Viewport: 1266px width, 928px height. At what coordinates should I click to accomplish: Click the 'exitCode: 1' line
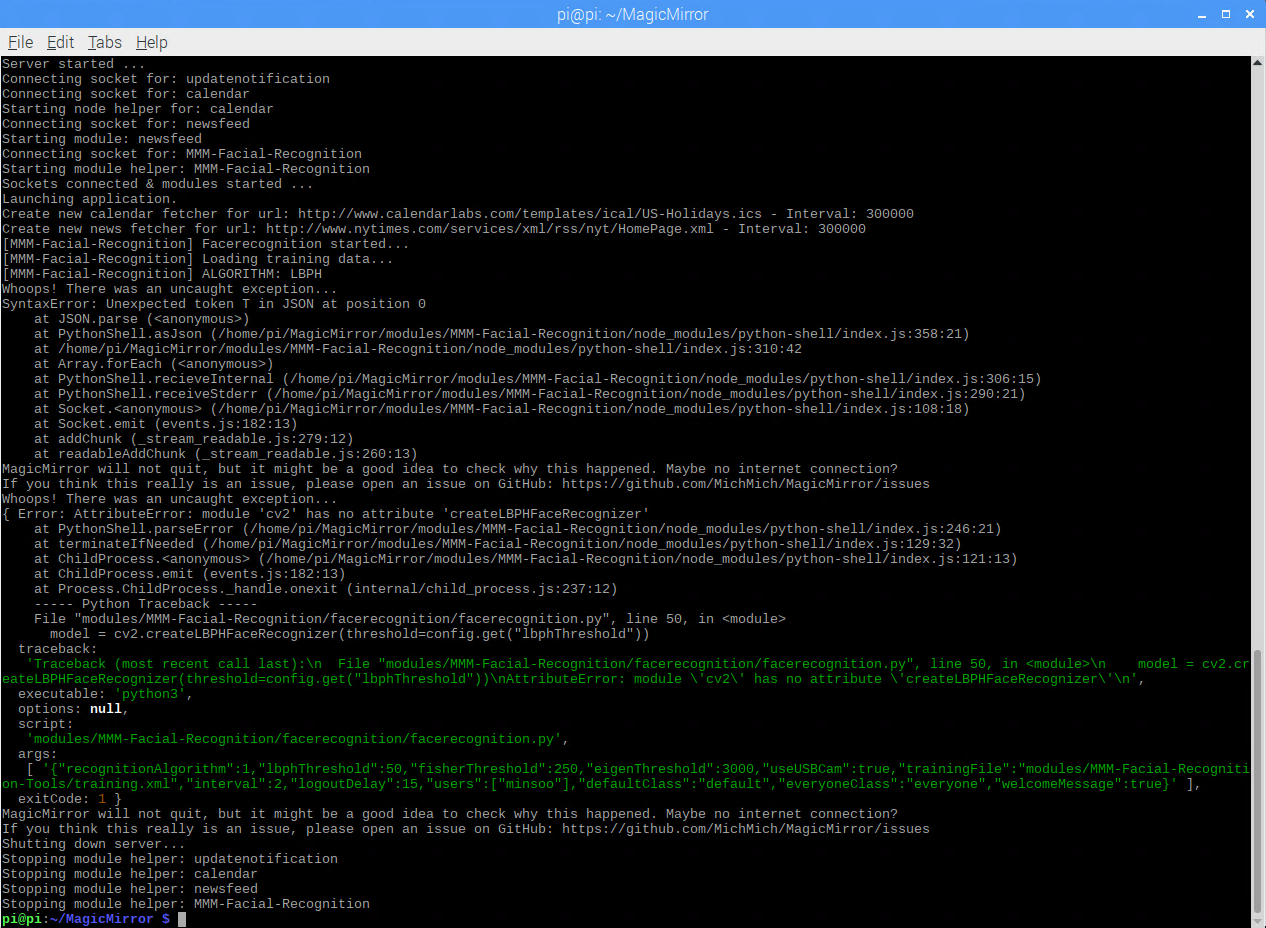coord(70,799)
